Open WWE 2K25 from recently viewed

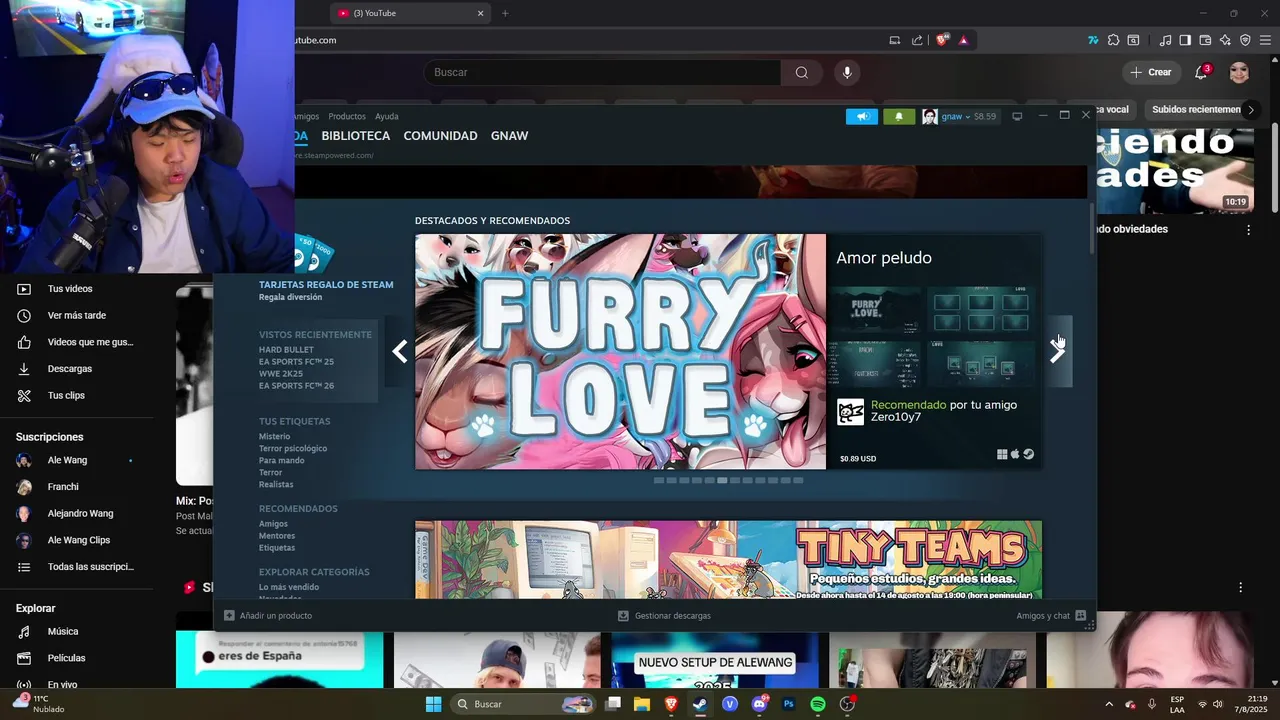click(280, 374)
